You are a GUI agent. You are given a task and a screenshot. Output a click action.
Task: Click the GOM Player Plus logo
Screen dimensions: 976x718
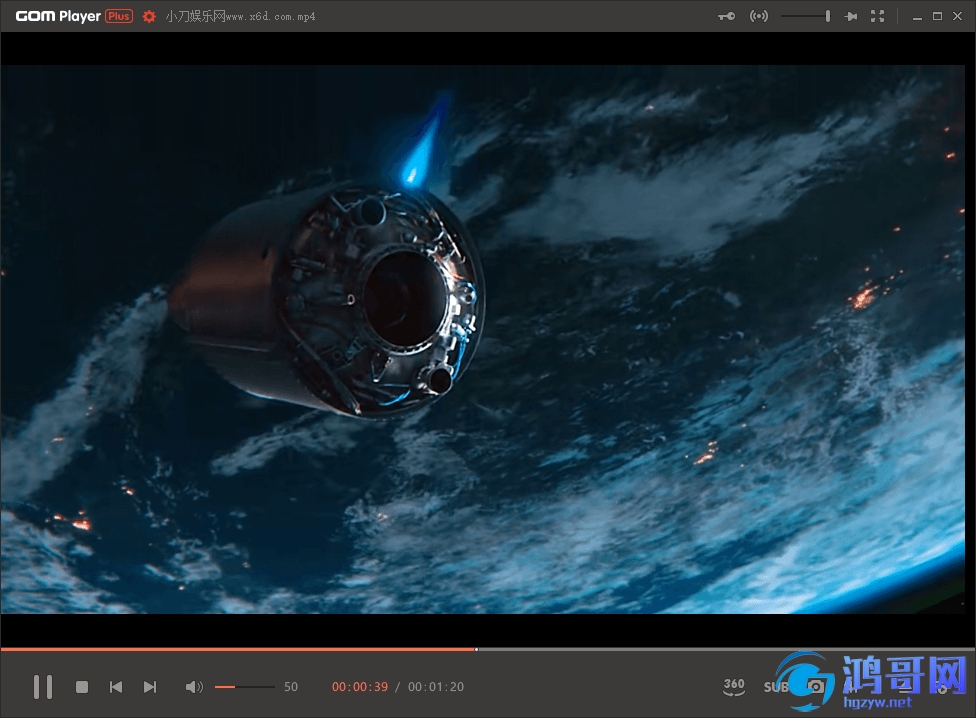(74, 16)
